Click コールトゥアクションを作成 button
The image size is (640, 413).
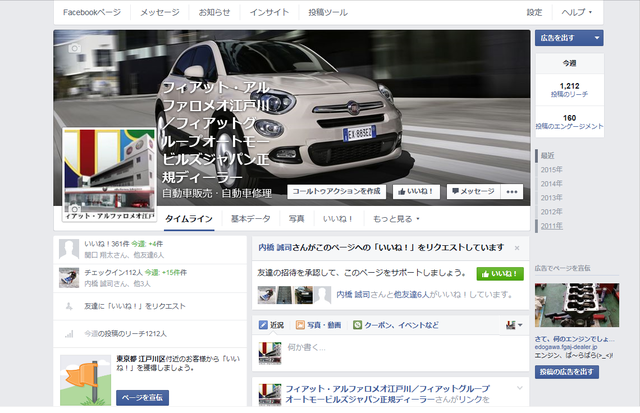coord(337,191)
